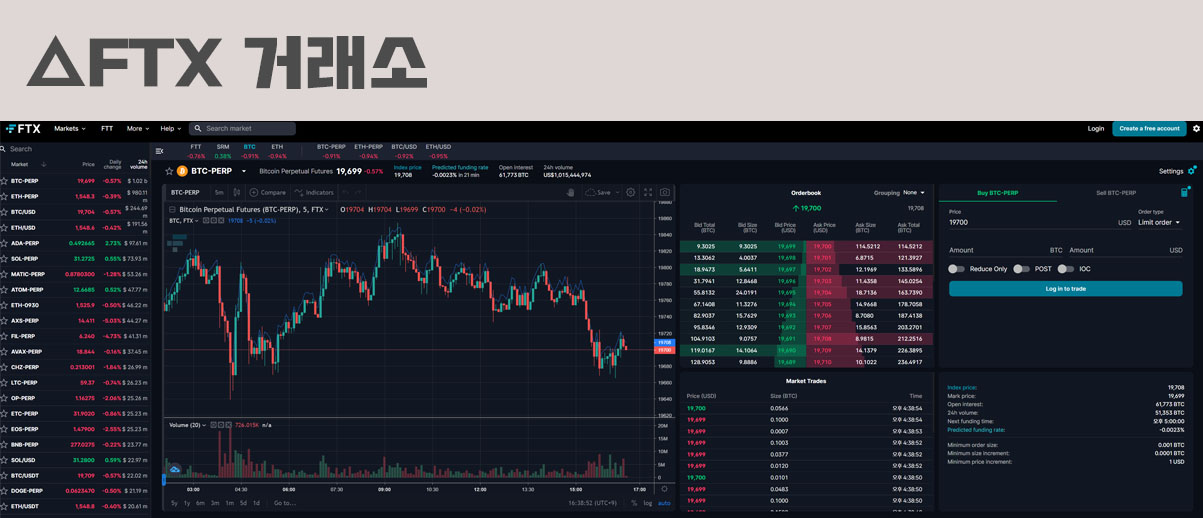
Task: Open the calculator icon in order panel
Action: point(1185,192)
